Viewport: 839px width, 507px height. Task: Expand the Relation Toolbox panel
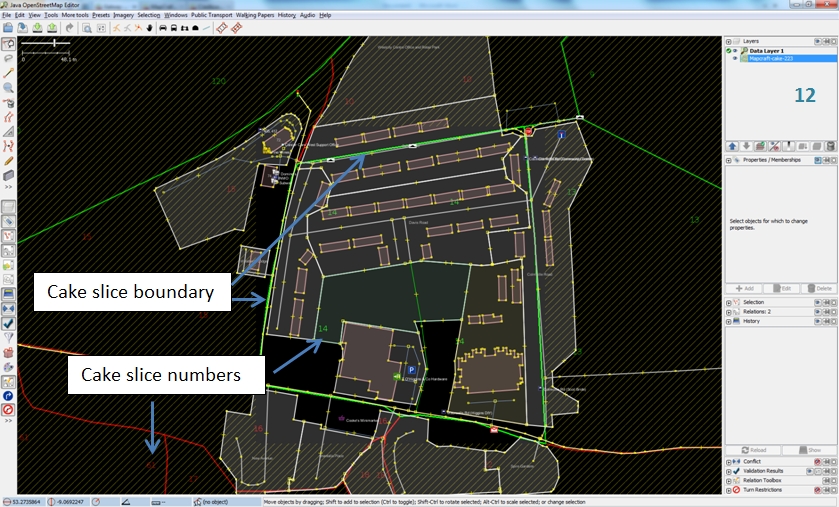click(x=729, y=480)
